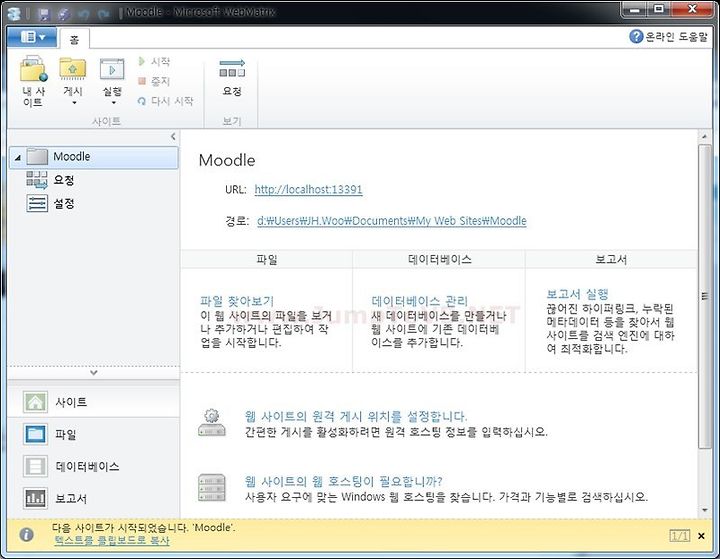Click the 다시 시작 (Restart) command
Viewport: 720px width, 559px height.
coord(165,101)
